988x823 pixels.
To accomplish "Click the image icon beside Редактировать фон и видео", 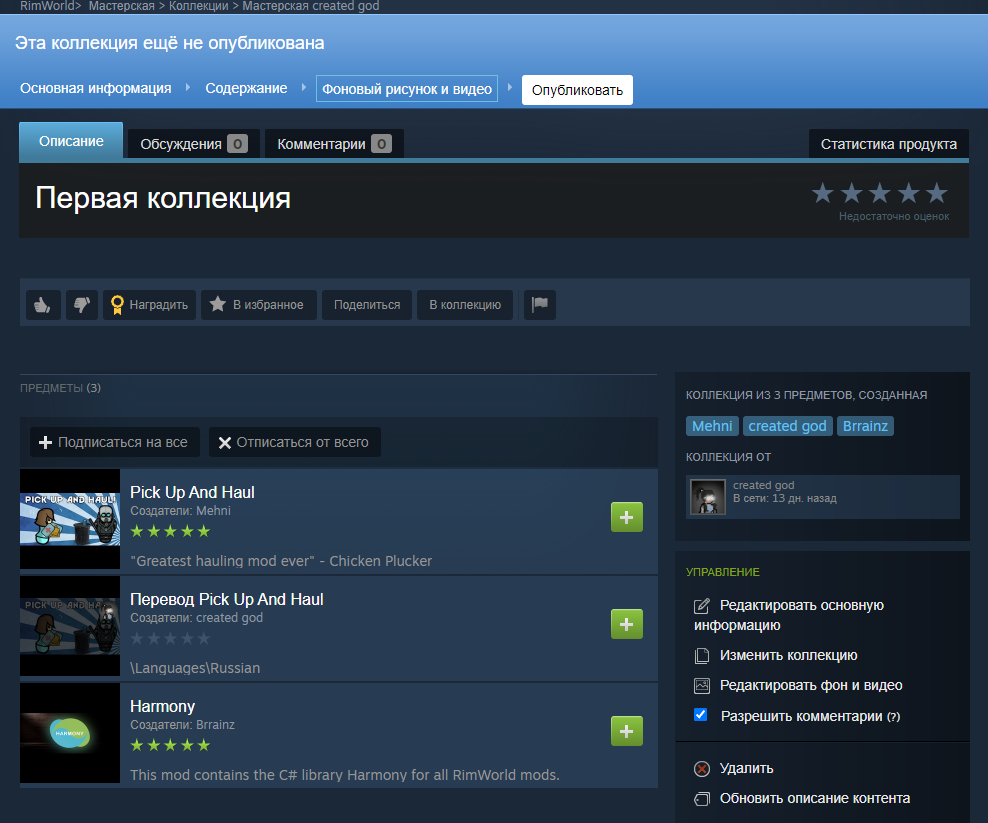I will (x=701, y=686).
